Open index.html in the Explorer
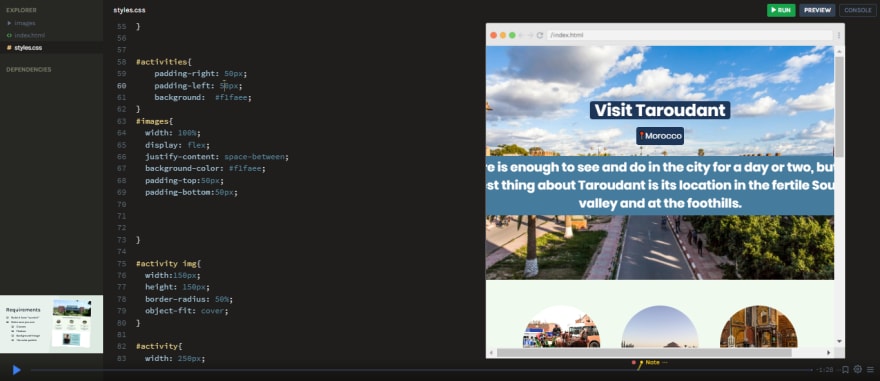 [x=29, y=35]
